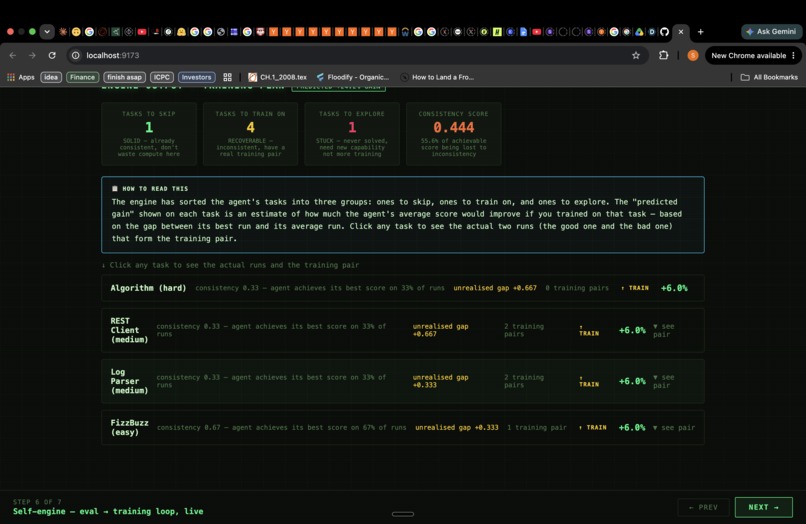The height and width of the screenshot is (524, 806).
Task: Reload the localhost page
Action: [52, 56]
